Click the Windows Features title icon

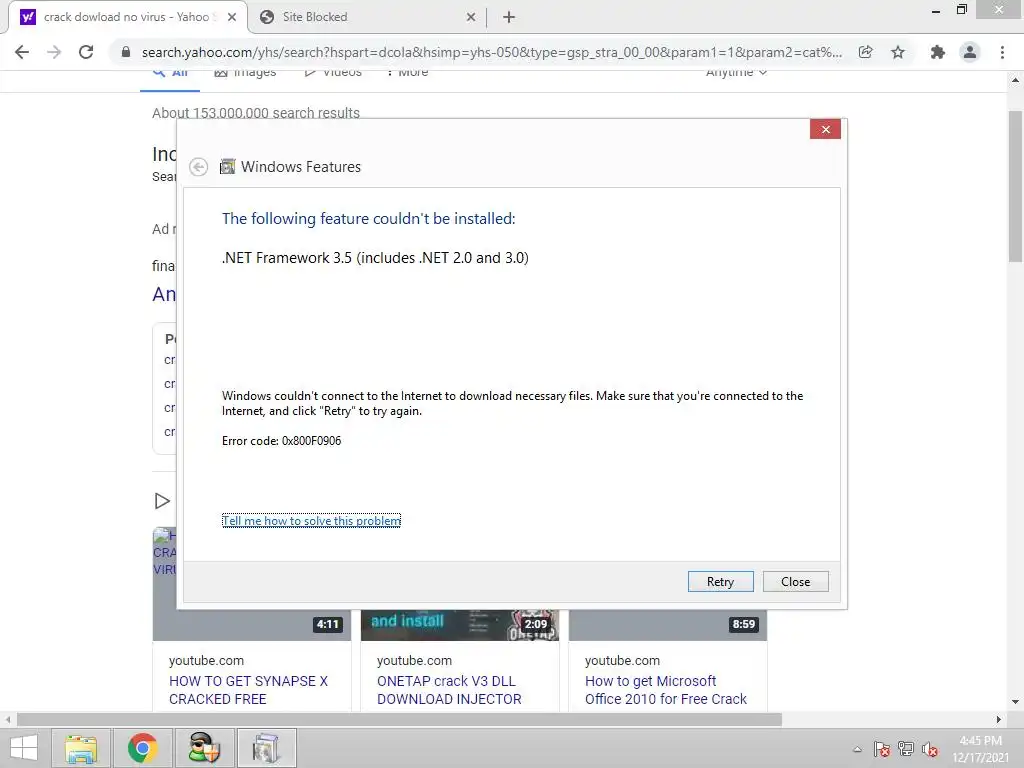[x=227, y=167]
